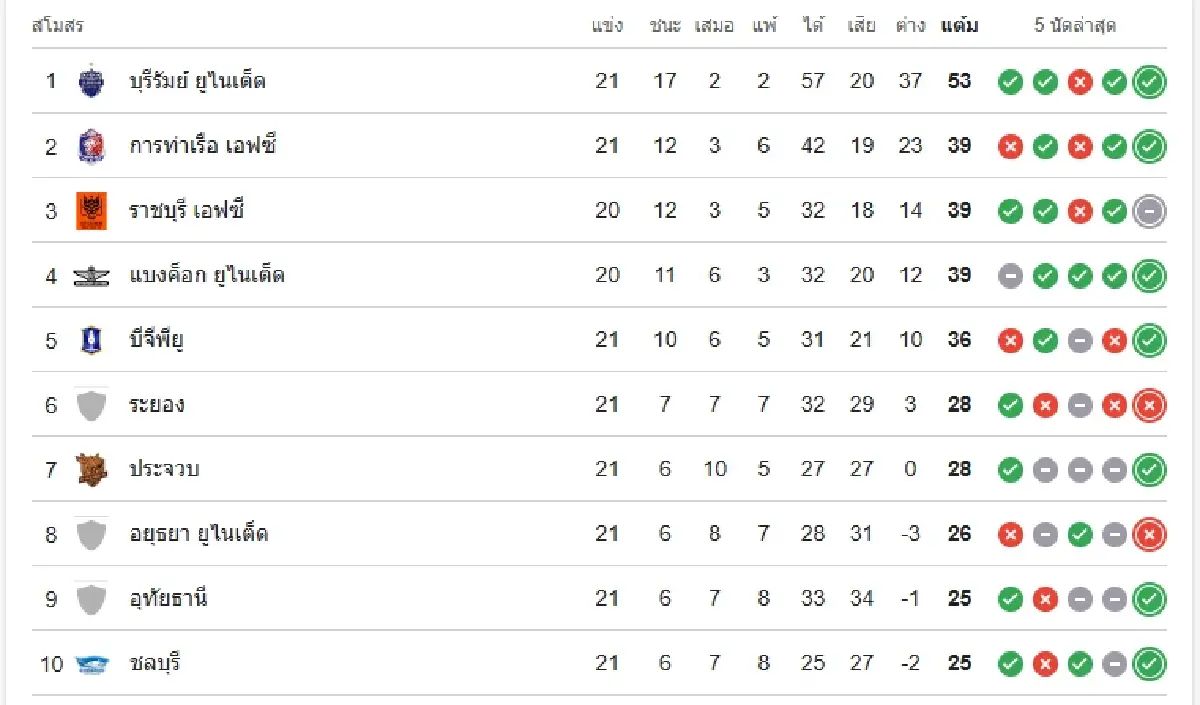The width and height of the screenshot is (1200, 705).
Task: Open the บุรีรัมย์ ยูไนเต็ด team link
Action: tap(198, 81)
